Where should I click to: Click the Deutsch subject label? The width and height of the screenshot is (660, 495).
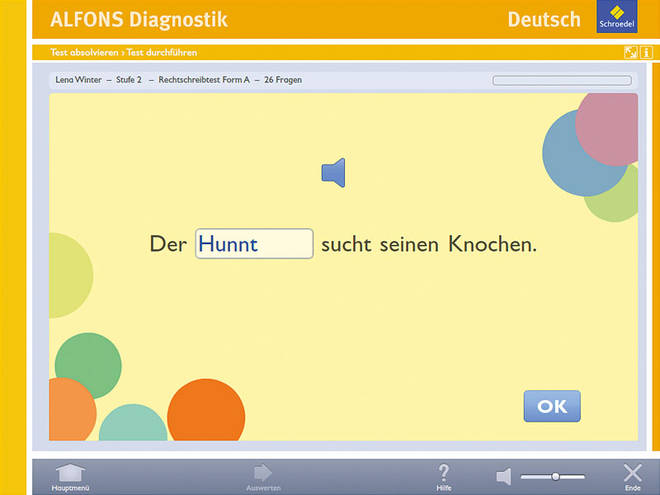(544, 19)
